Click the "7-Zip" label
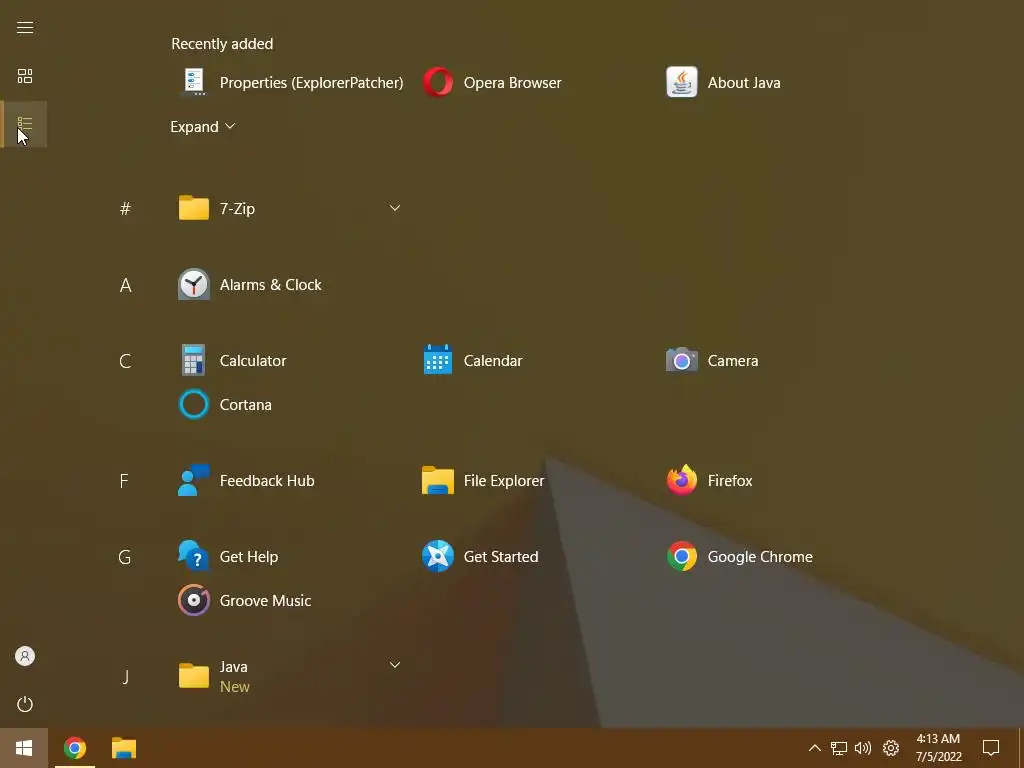The height and width of the screenshot is (768, 1024). coord(237,208)
